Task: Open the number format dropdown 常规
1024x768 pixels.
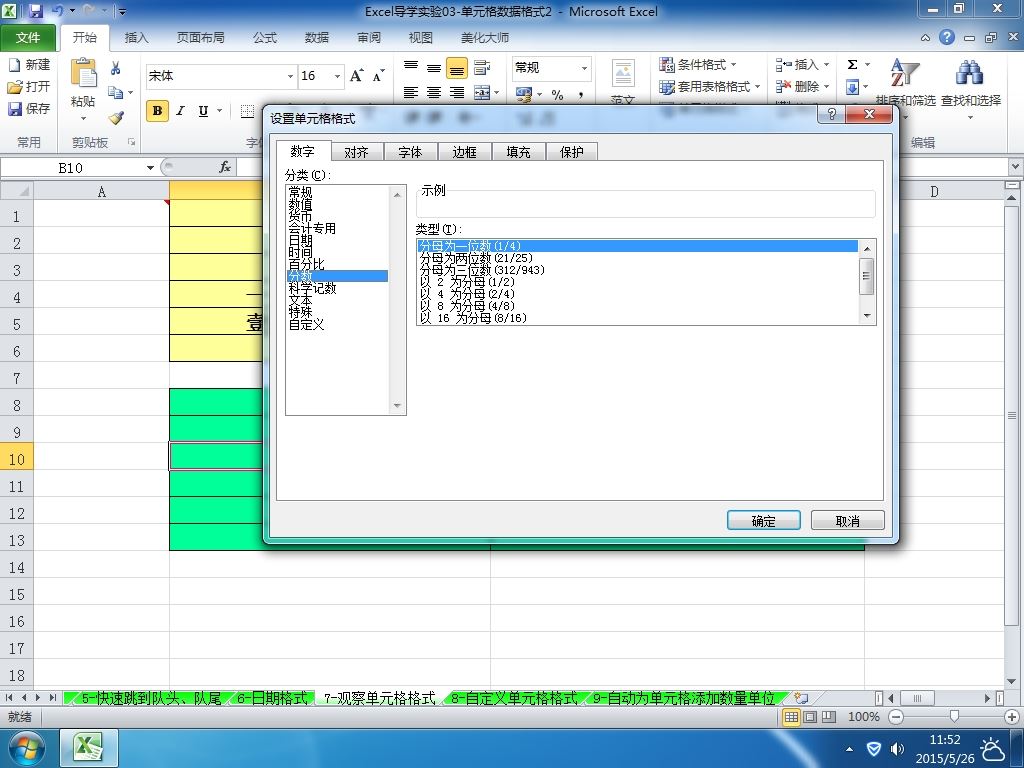Action: pyautogui.click(x=584, y=68)
